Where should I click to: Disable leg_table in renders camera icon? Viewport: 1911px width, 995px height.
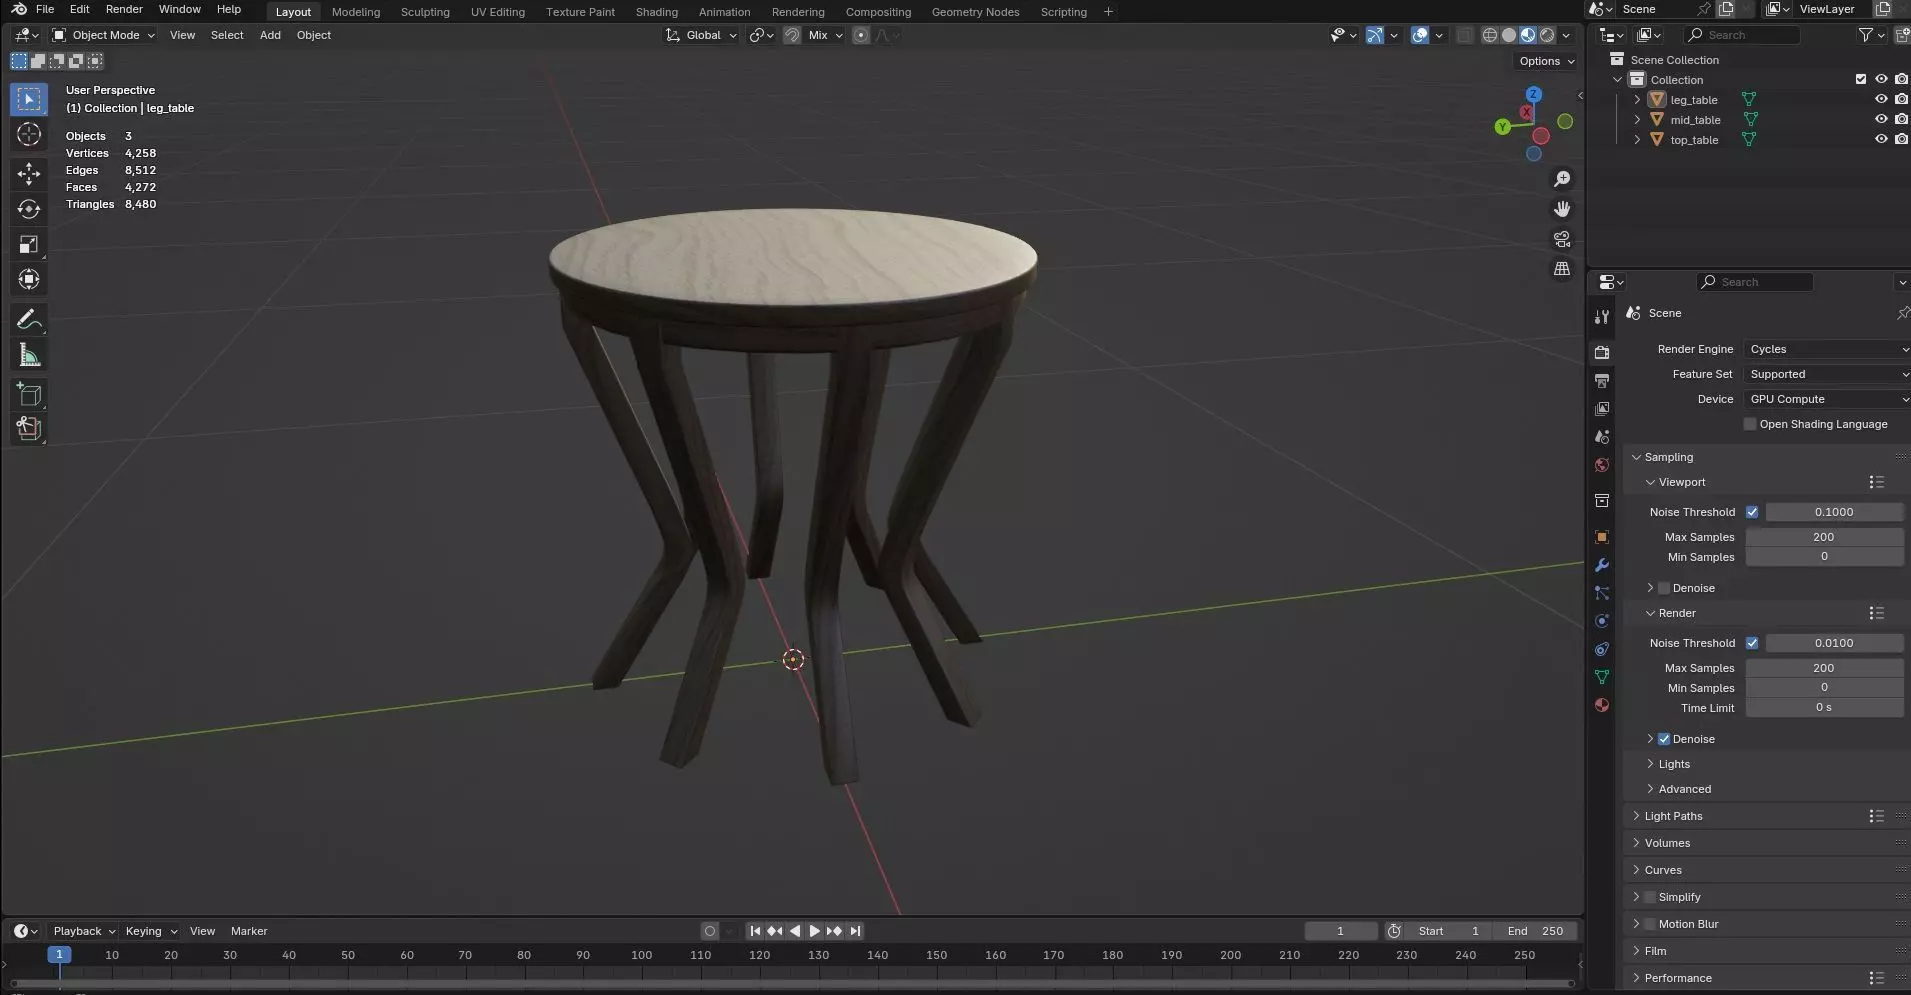(x=1901, y=99)
